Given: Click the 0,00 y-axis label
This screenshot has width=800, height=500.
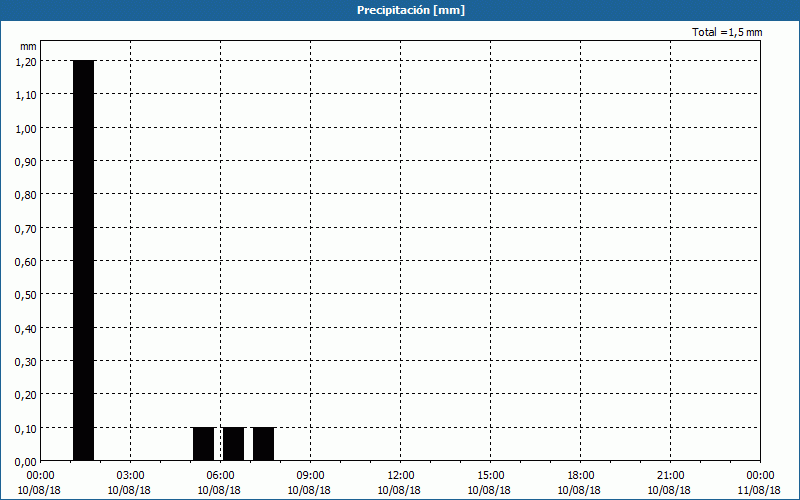Looking at the screenshot, I should pyautogui.click(x=26, y=462).
